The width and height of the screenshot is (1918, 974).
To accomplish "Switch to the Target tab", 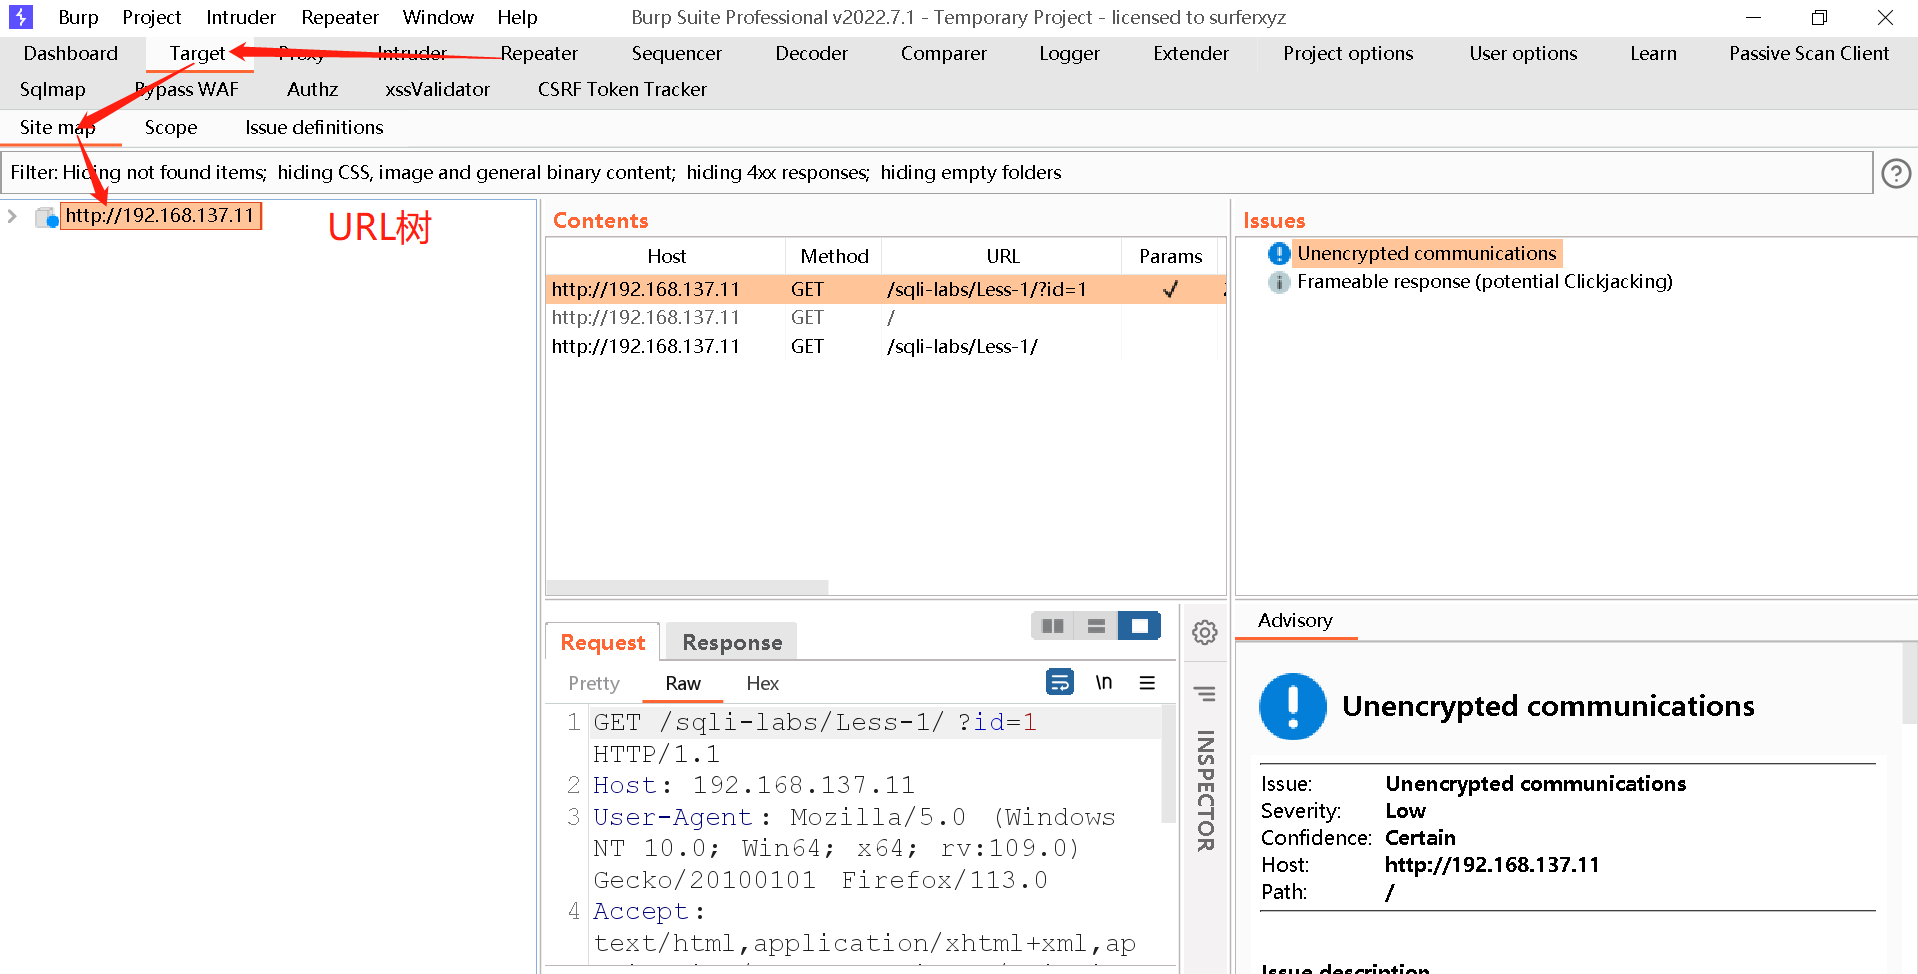I will tap(198, 53).
